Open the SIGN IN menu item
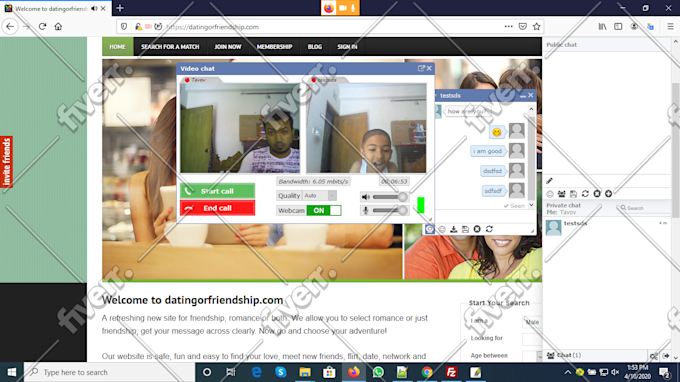The width and height of the screenshot is (680, 382). tap(347, 46)
